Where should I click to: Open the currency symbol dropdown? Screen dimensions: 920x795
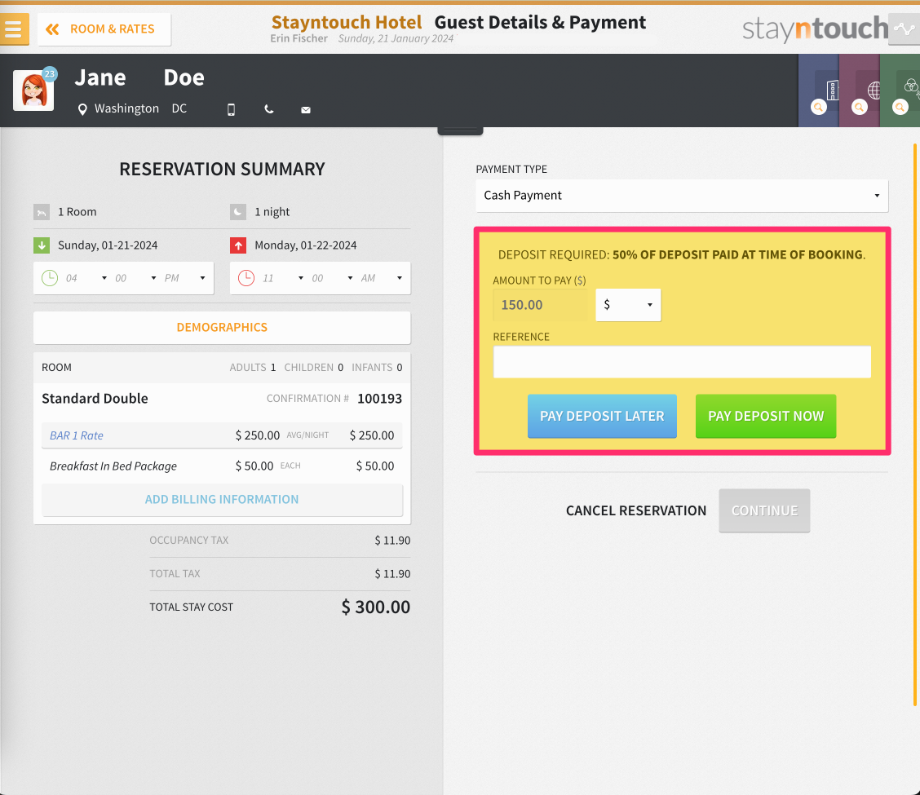628,305
